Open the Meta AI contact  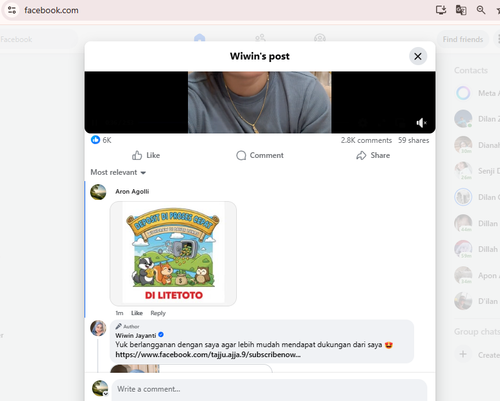tap(477, 93)
